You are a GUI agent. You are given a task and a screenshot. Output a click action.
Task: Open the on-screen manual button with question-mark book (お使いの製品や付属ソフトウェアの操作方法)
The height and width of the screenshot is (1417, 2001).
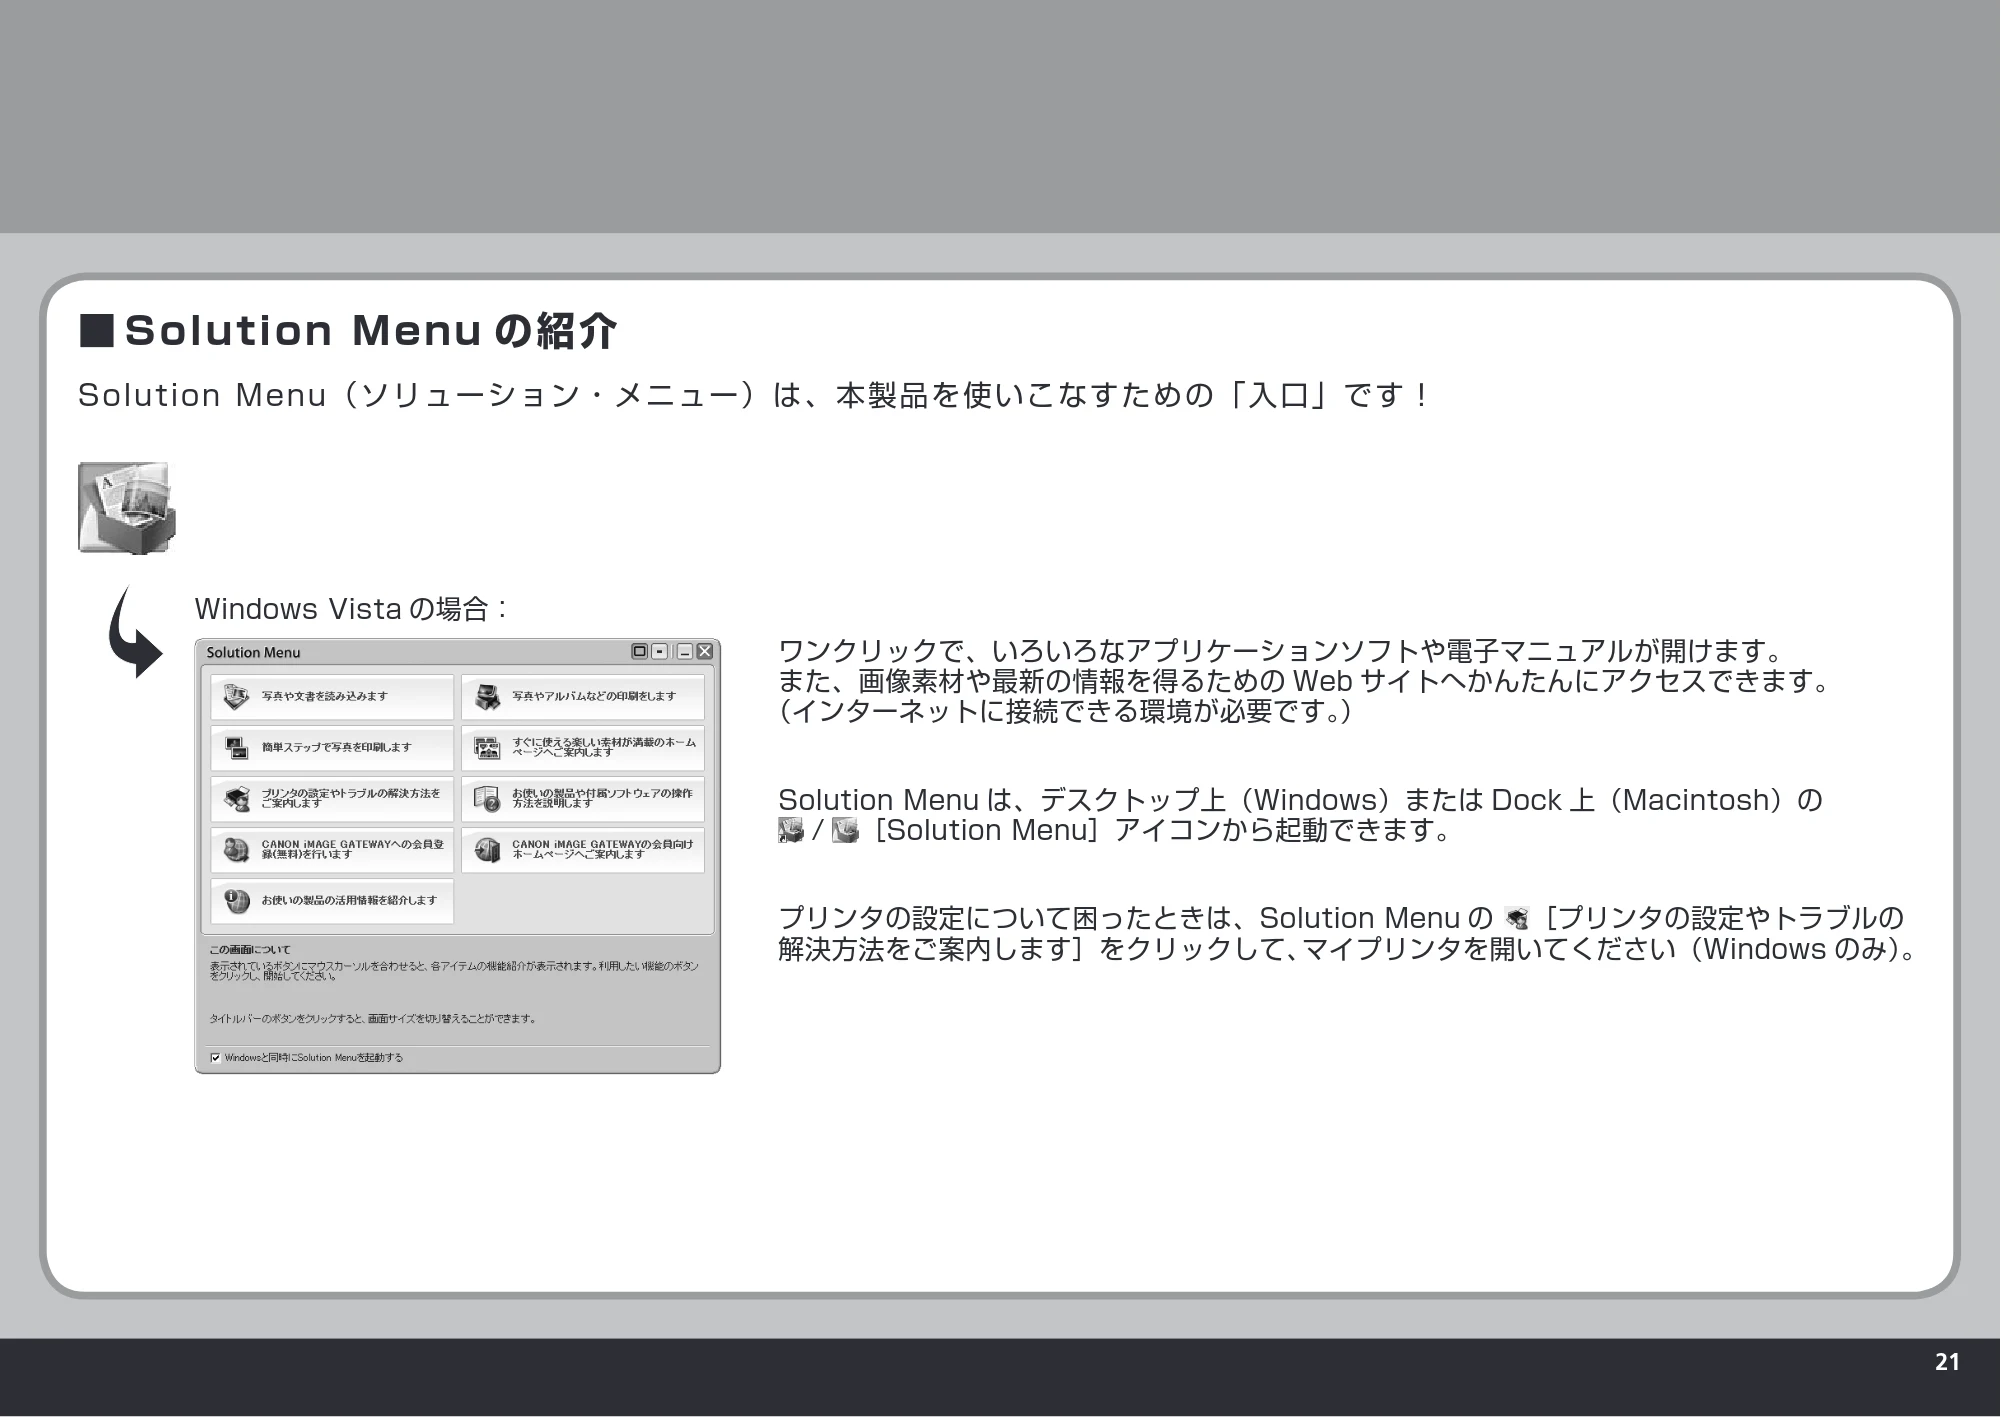coord(583,799)
